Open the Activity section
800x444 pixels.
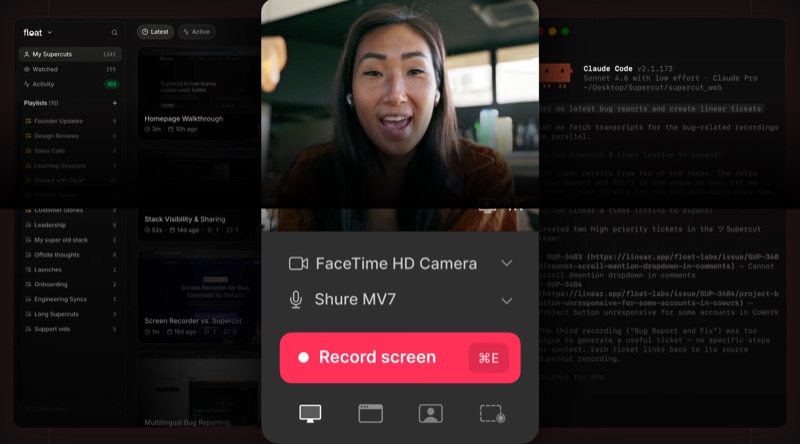click(70, 84)
